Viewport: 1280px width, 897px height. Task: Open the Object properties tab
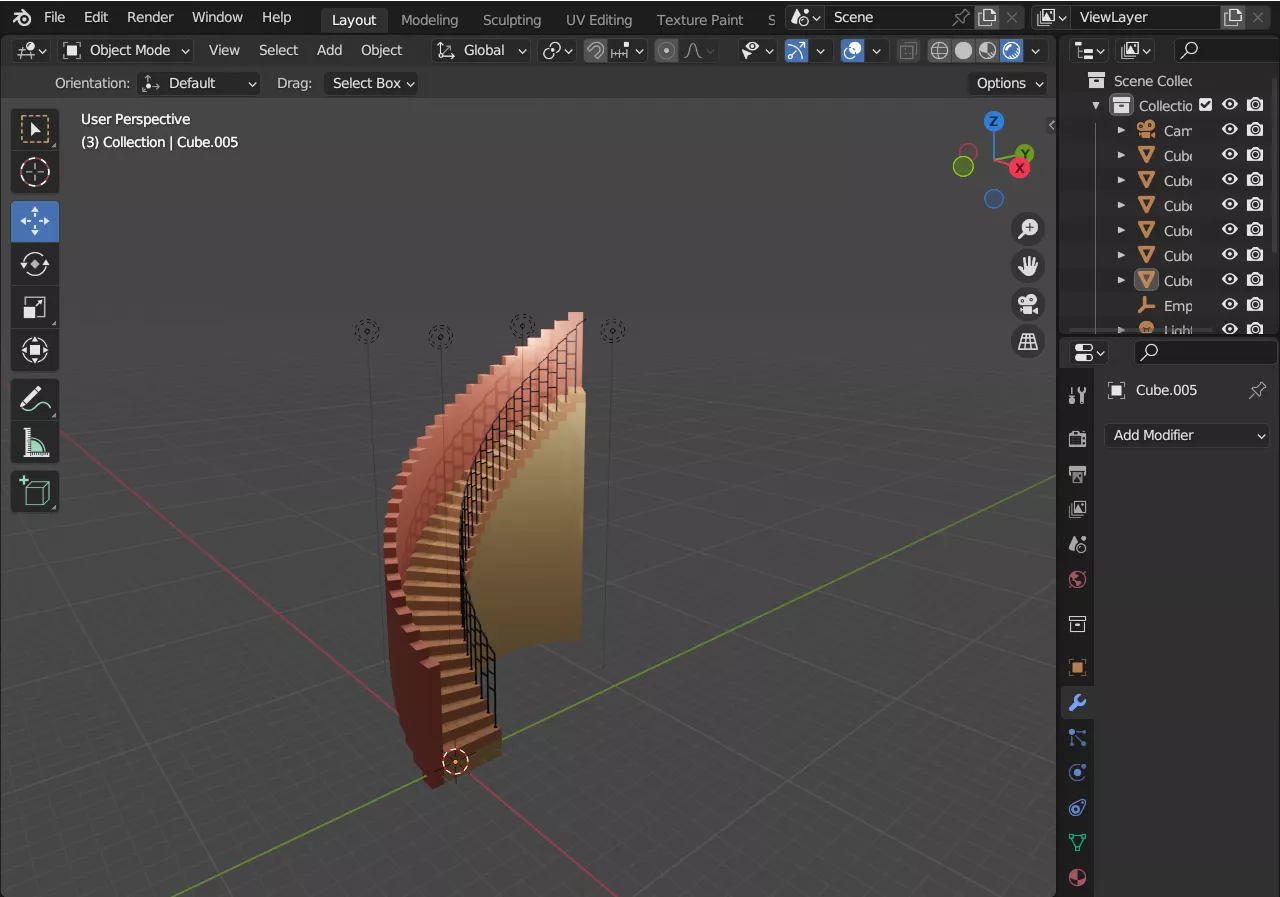pyautogui.click(x=1077, y=667)
